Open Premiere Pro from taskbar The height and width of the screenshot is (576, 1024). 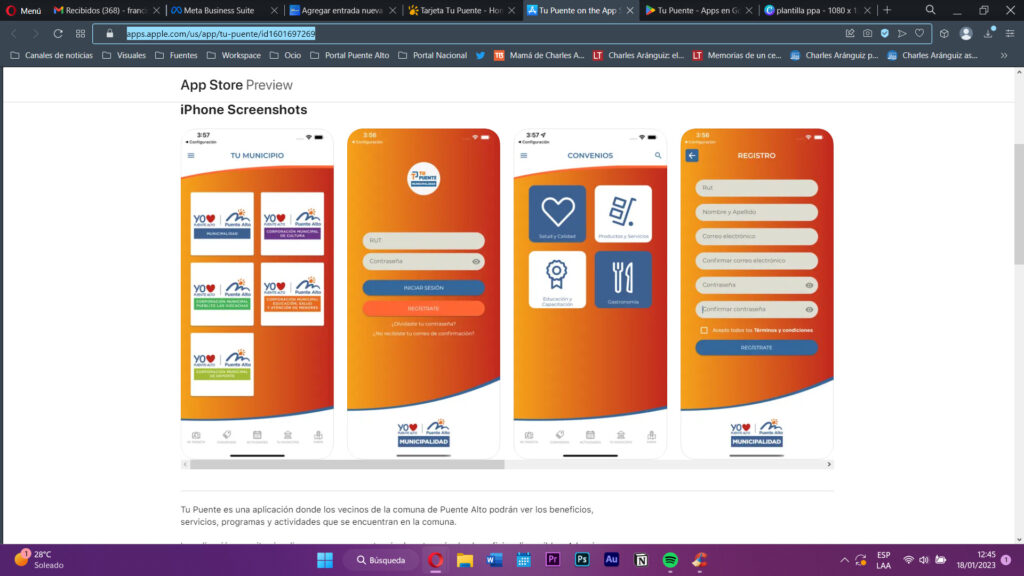(552, 560)
